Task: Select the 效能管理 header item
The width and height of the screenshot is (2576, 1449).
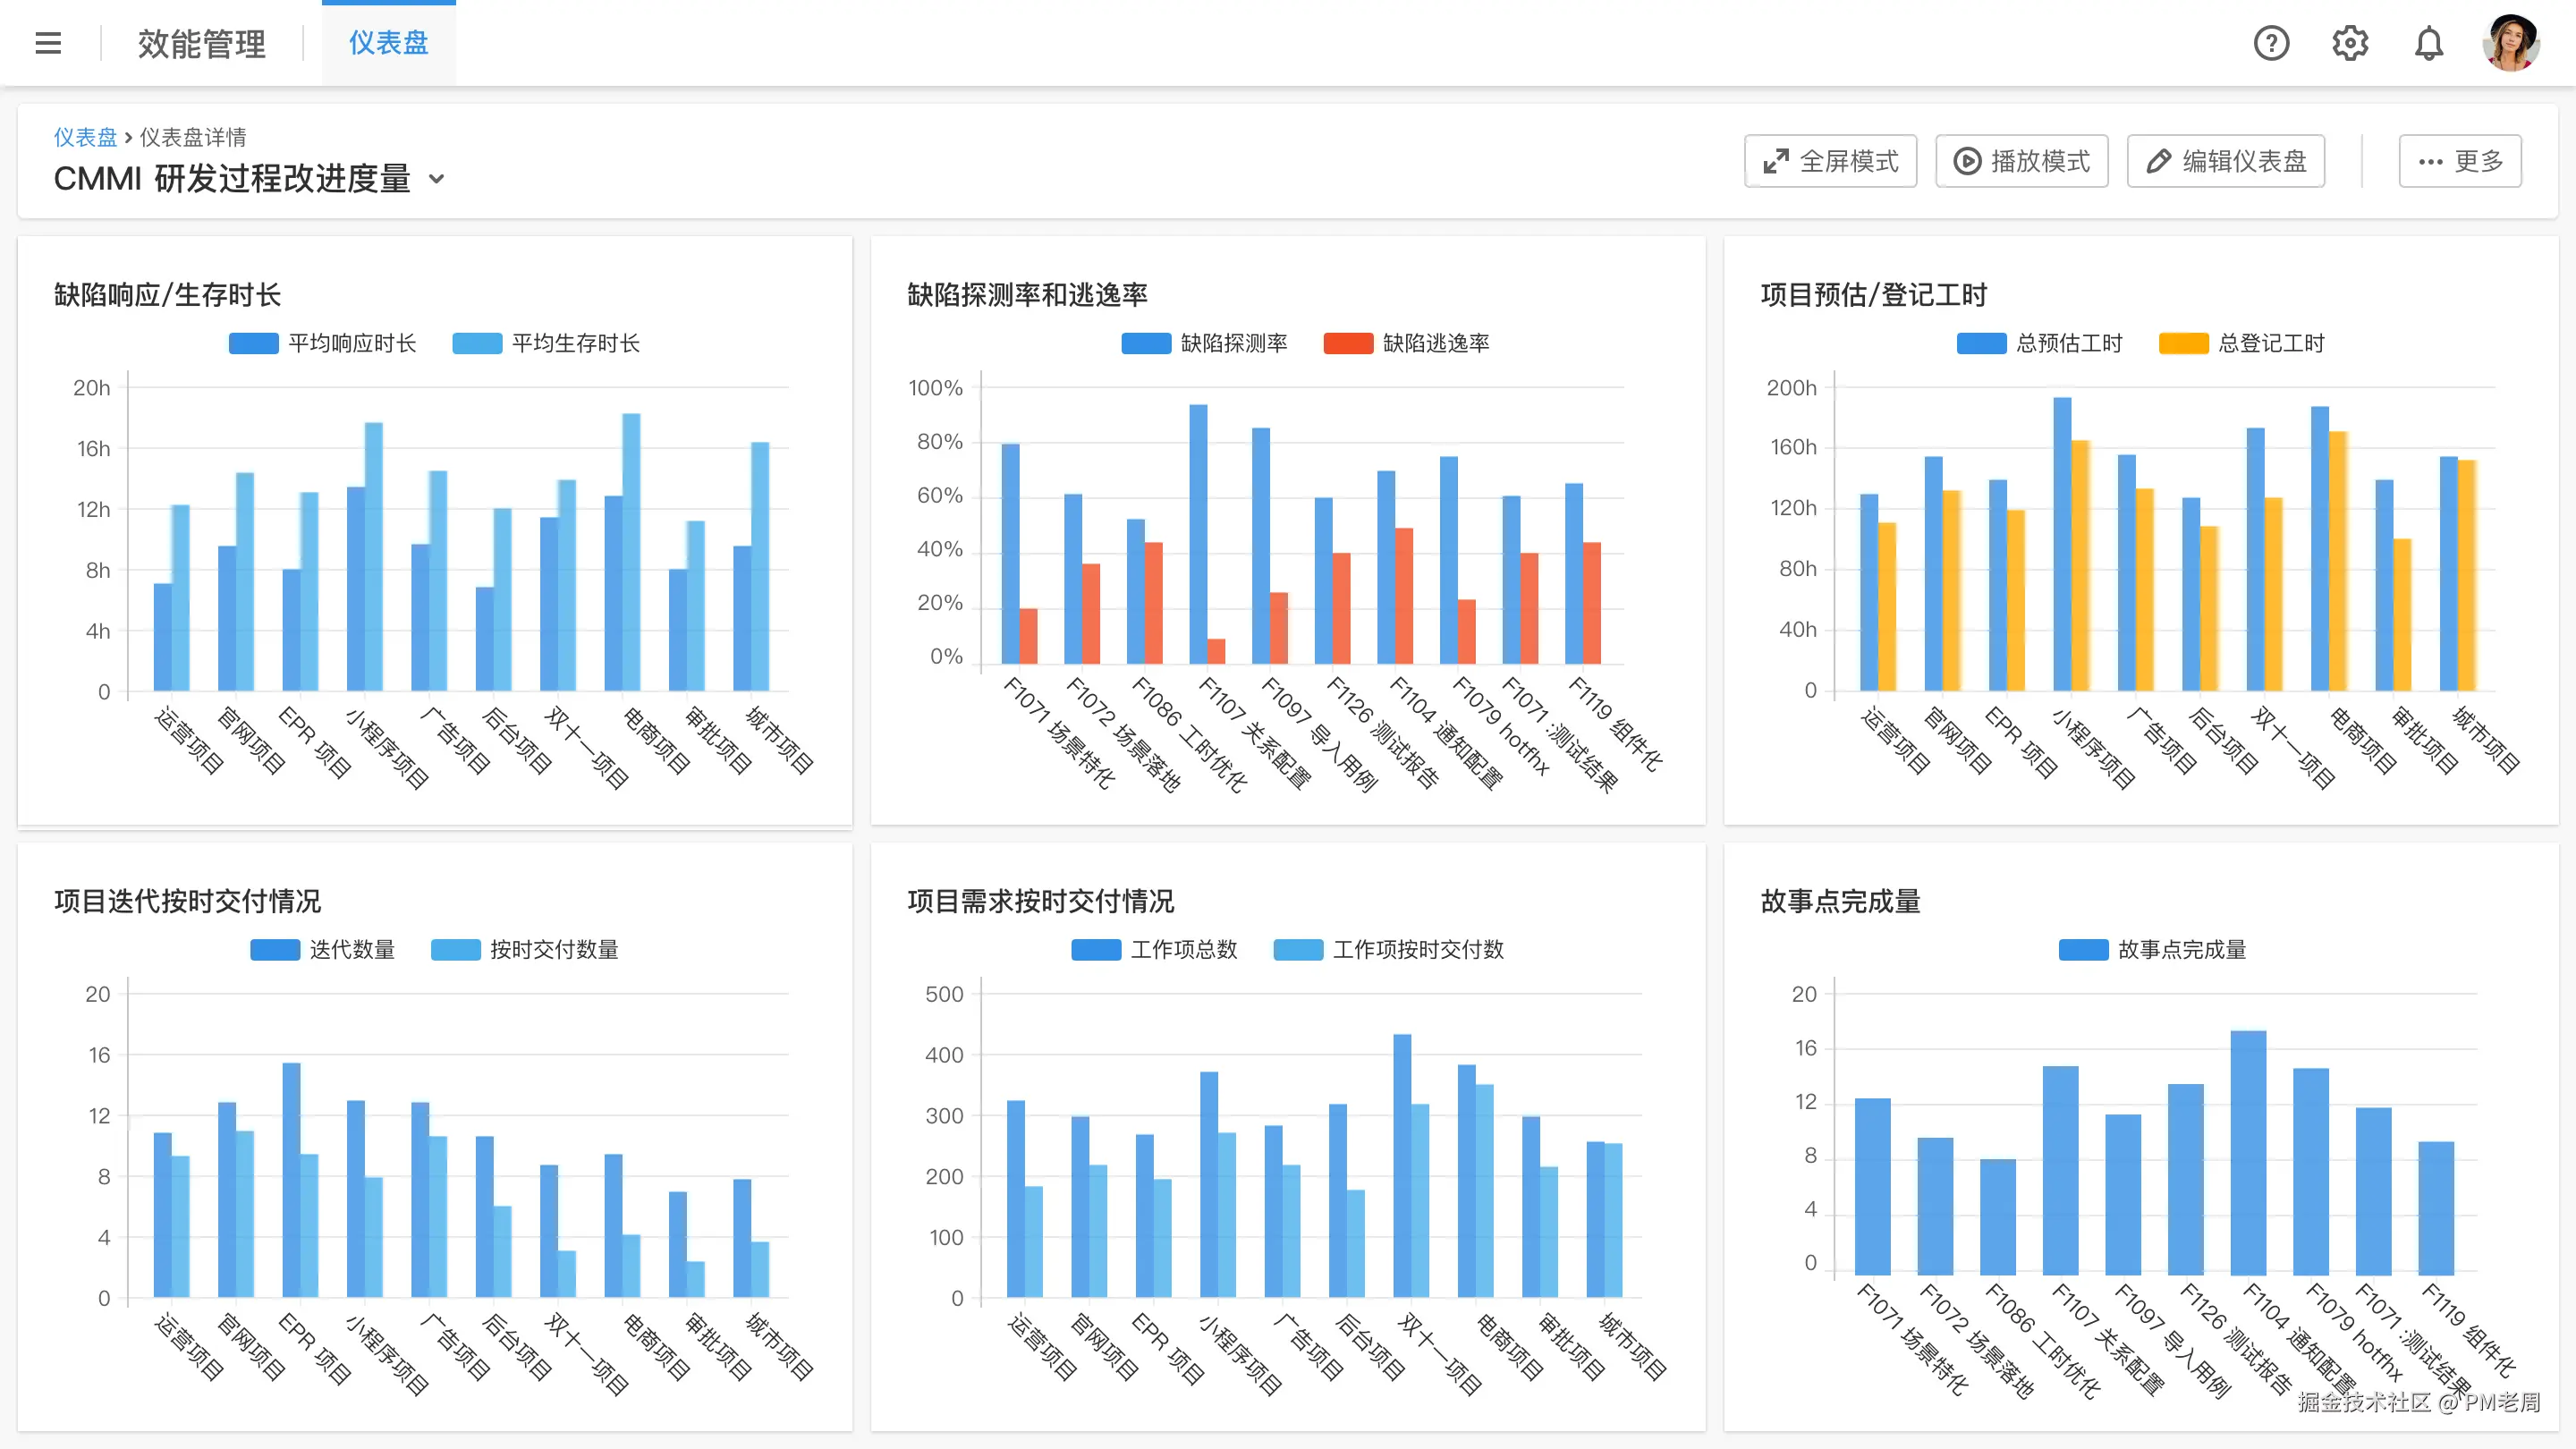Action: pyautogui.click(x=202, y=43)
